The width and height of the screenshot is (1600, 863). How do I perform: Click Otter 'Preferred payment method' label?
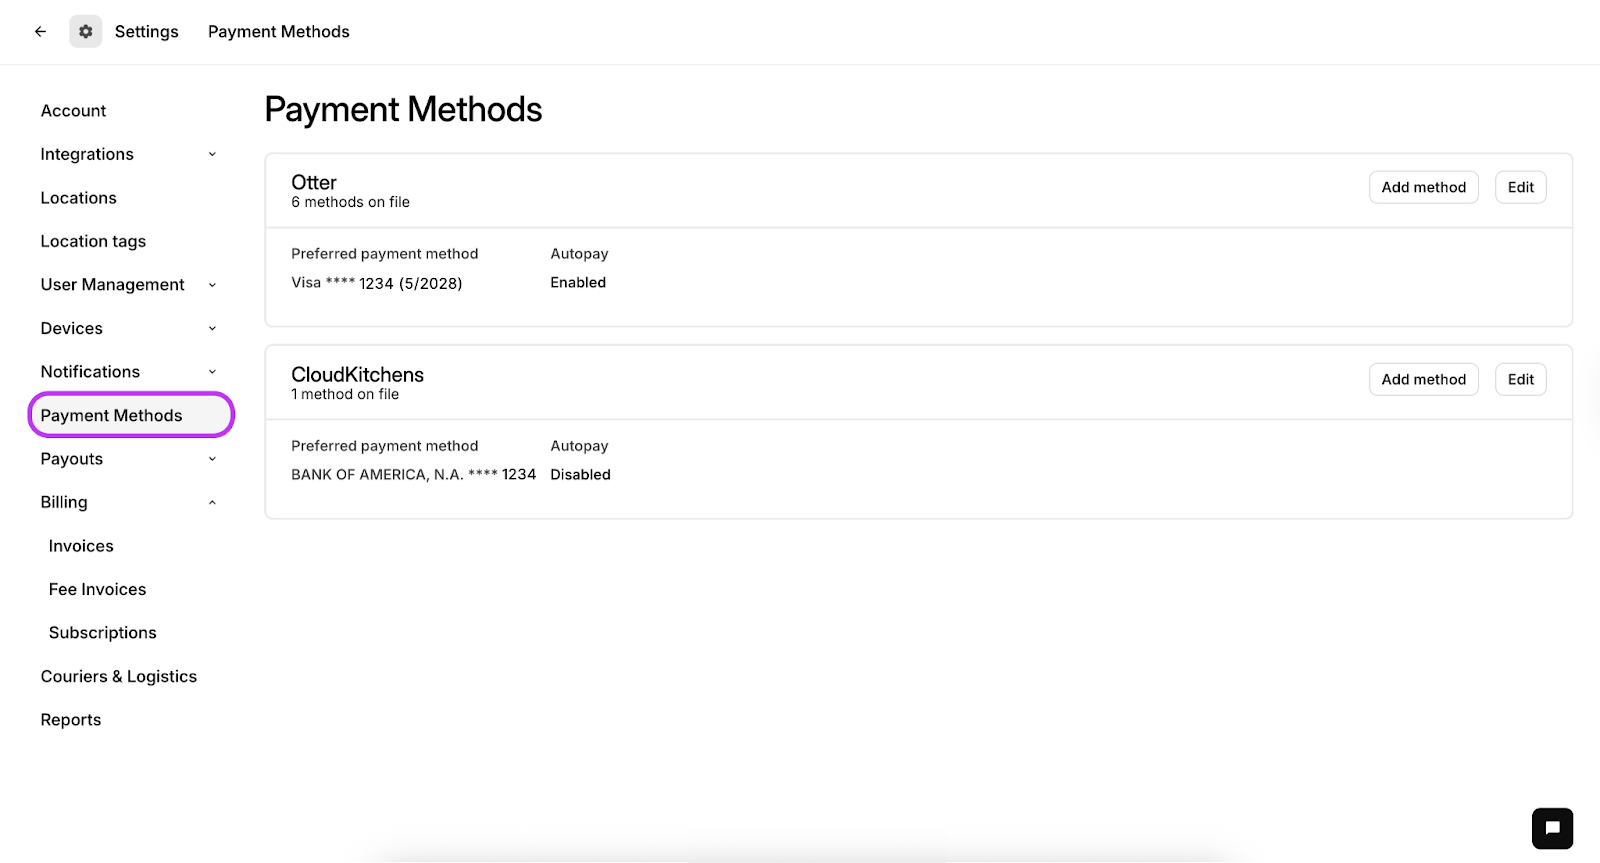[384, 254]
